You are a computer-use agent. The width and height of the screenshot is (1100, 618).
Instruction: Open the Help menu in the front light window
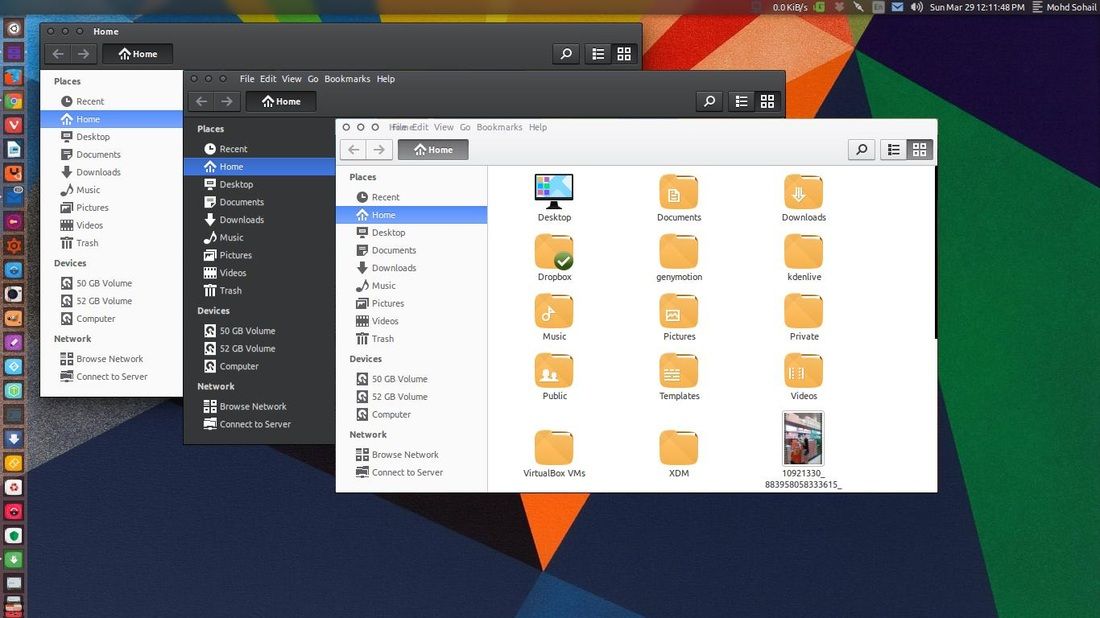pos(538,127)
